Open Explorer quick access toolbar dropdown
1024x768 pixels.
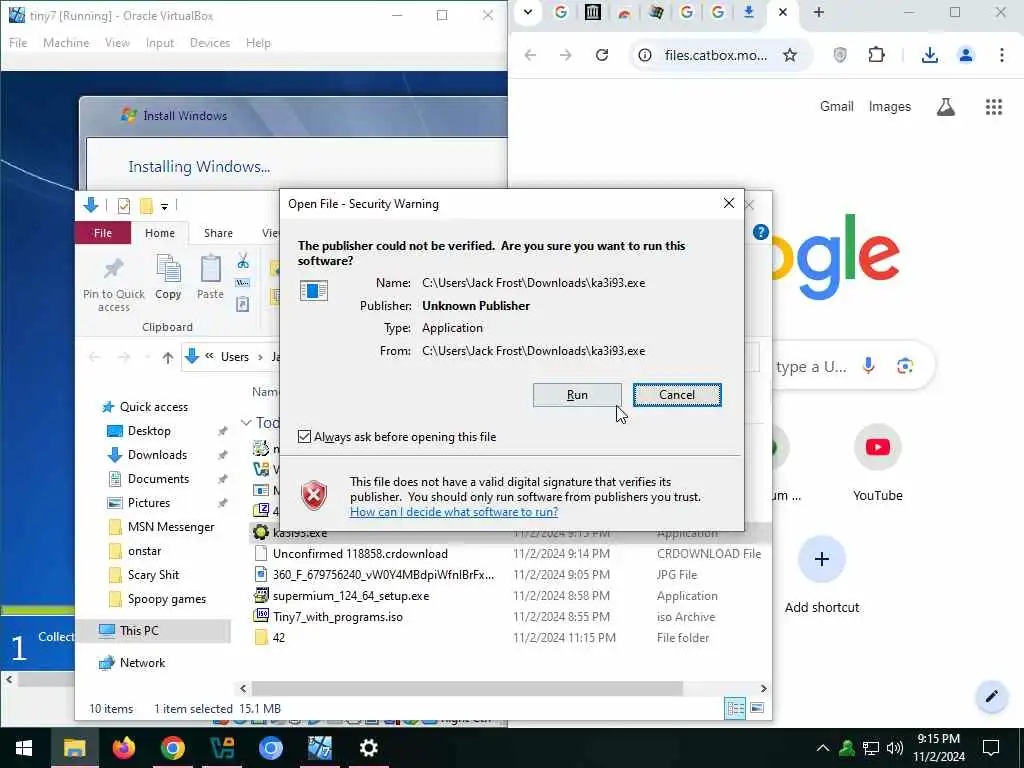[x=165, y=206]
